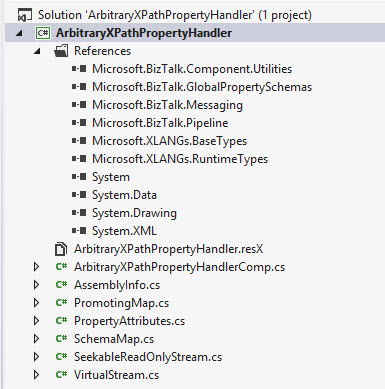Select Microsoft.XLANGs.RuntimeTypes reference
385x389 pixels.
[180, 159]
